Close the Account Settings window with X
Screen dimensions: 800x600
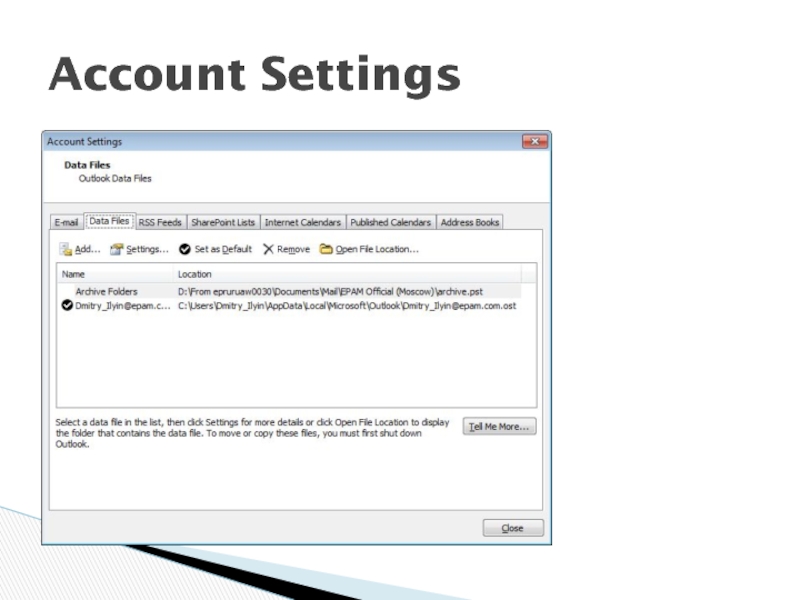535,142
